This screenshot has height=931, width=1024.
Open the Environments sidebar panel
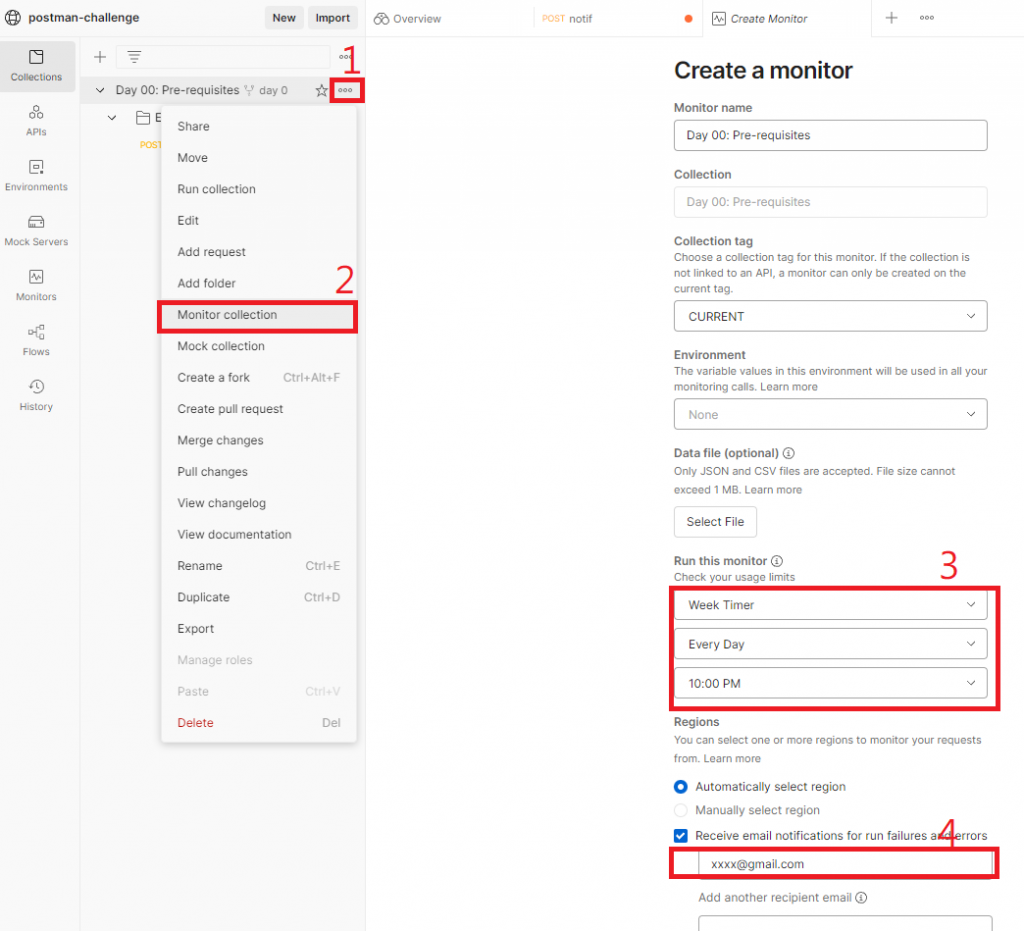pos(37,176)
